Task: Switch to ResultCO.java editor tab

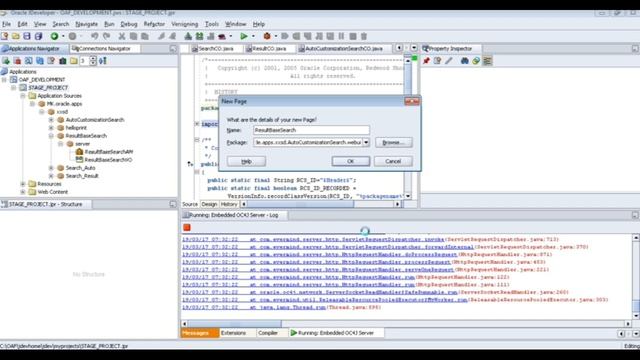Action: tap(269, 49)
